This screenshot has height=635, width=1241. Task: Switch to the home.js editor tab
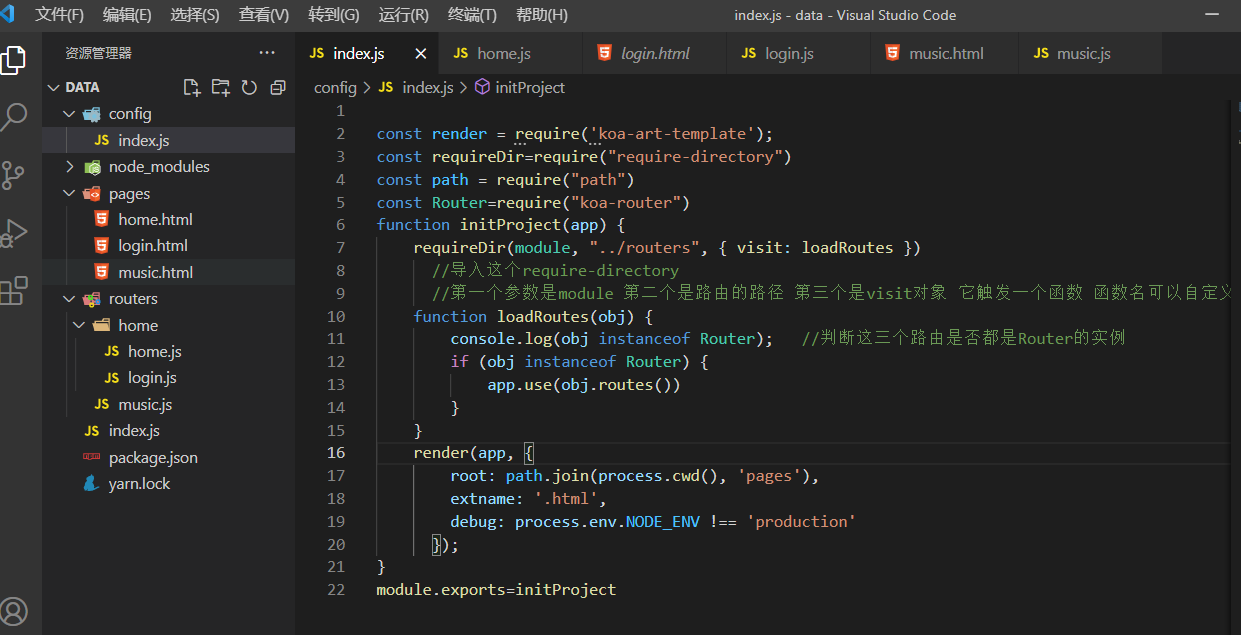coord(510,53)
